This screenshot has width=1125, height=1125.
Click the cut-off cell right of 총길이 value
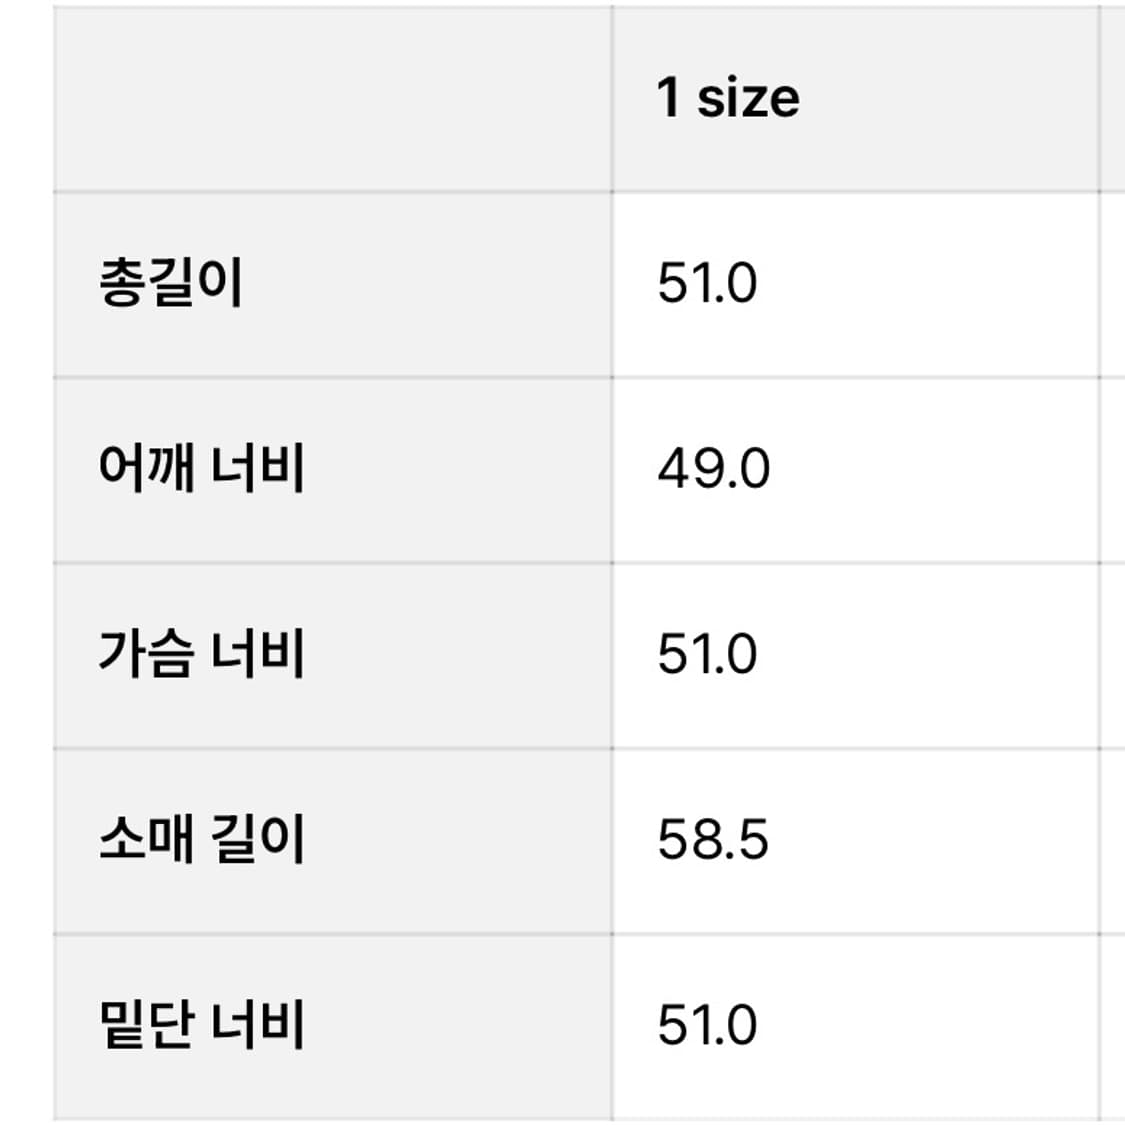coord(1113,283)
